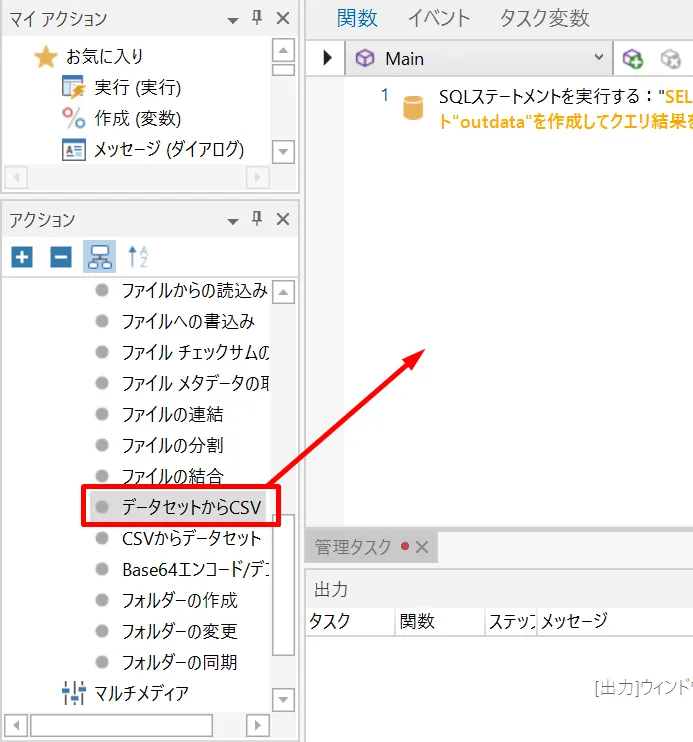Click the 作成 (変数) favorite action

pyautogui.click(x=137, y=119)
